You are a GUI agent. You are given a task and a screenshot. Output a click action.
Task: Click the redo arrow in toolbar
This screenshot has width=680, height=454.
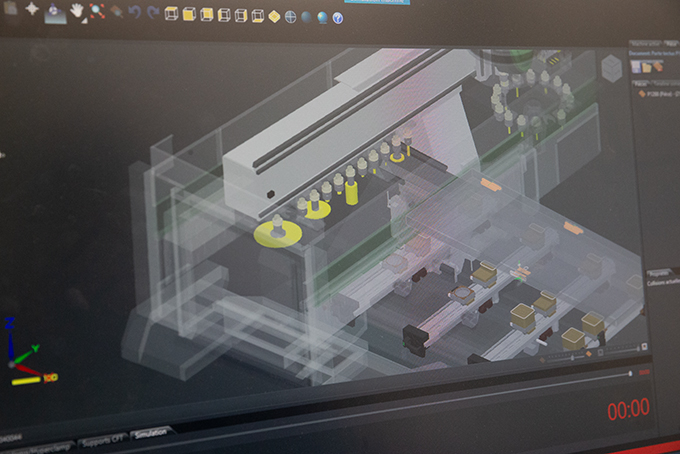(x=153, y=13)
